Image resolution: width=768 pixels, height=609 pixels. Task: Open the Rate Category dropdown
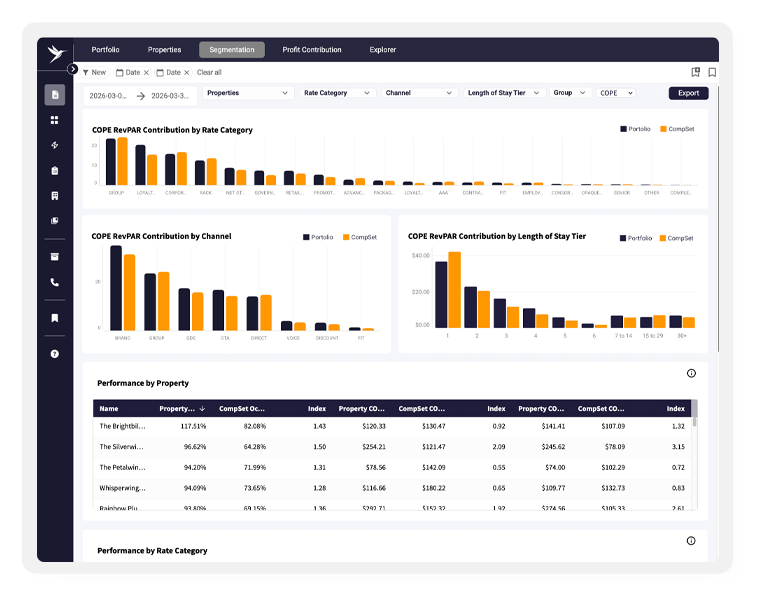coord(337,93)
